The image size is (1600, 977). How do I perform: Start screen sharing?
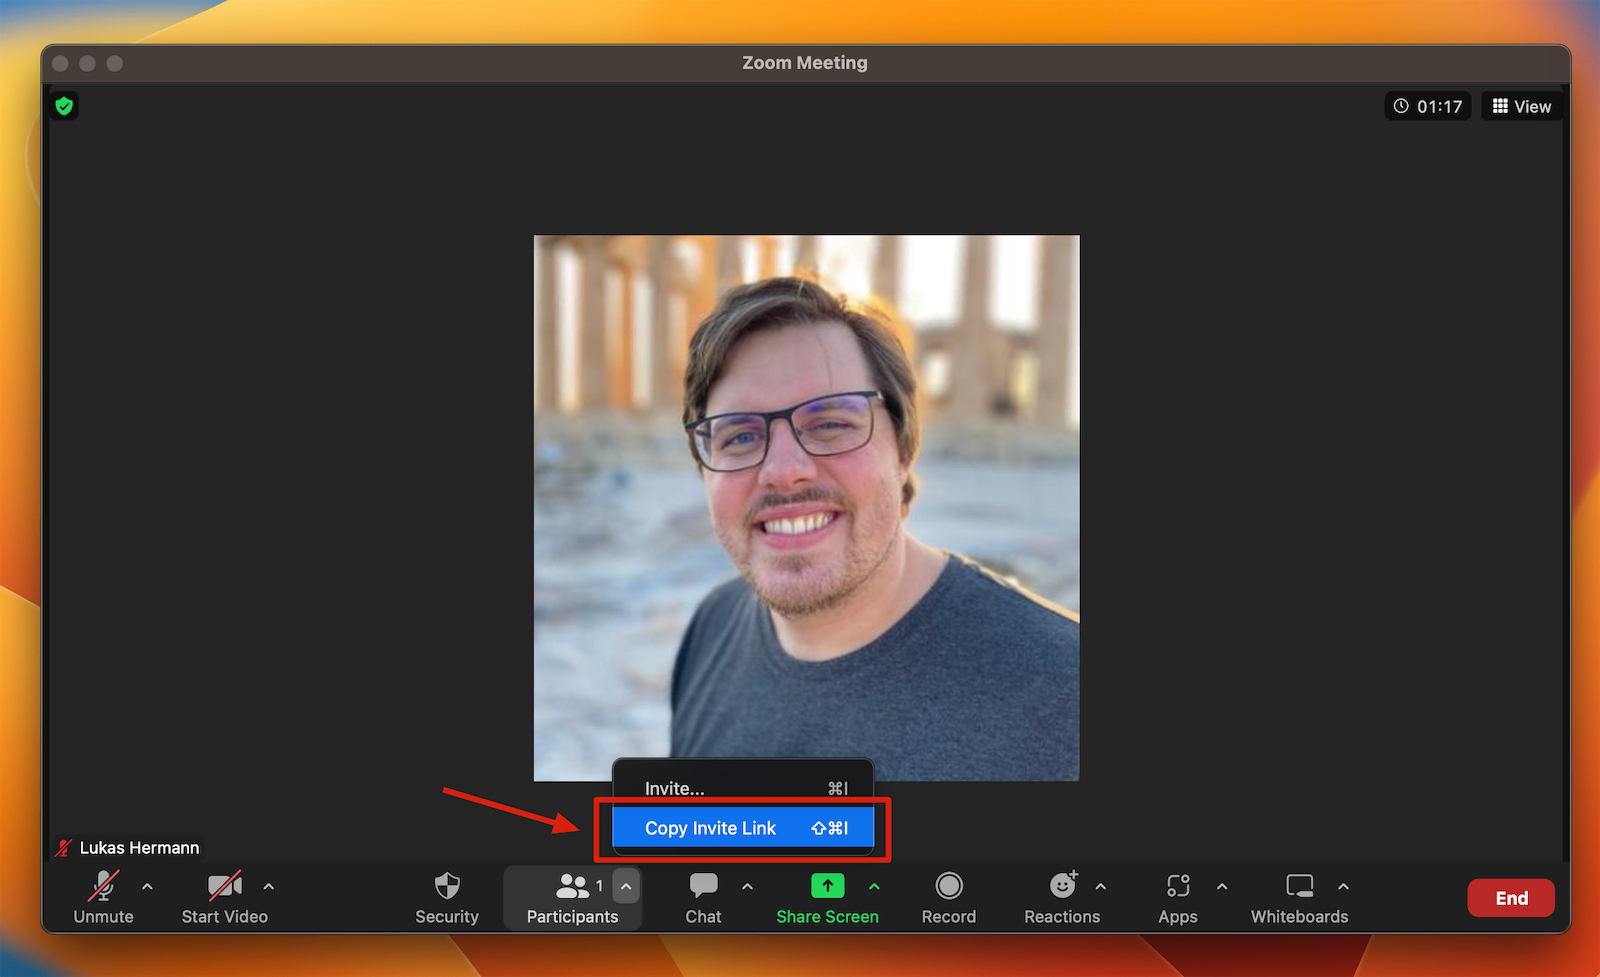[x=827, y=897]
